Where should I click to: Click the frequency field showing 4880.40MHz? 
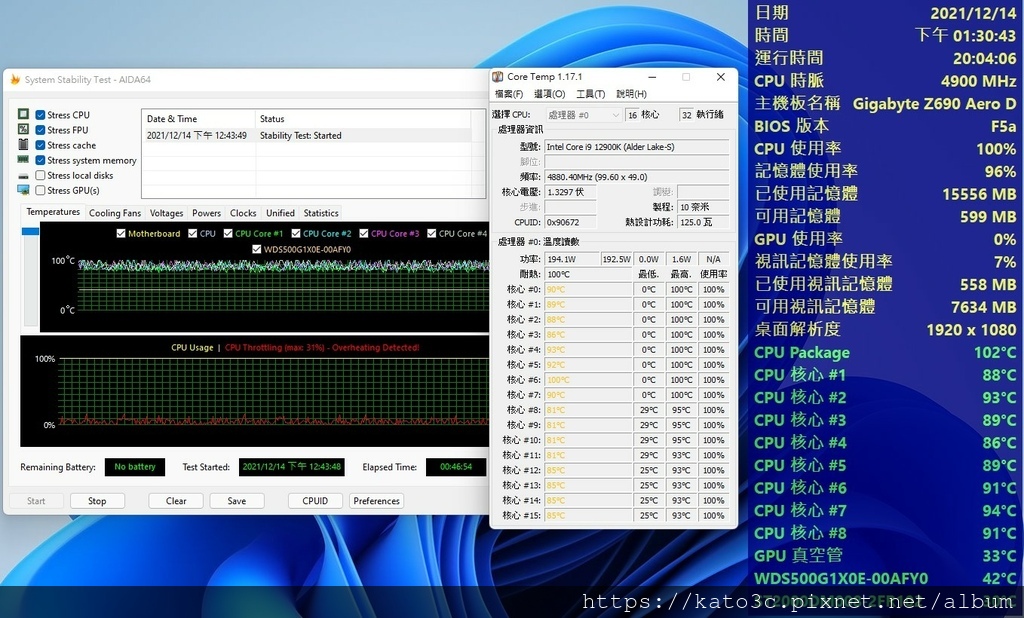pyautogui.click(x=637, y=177)
